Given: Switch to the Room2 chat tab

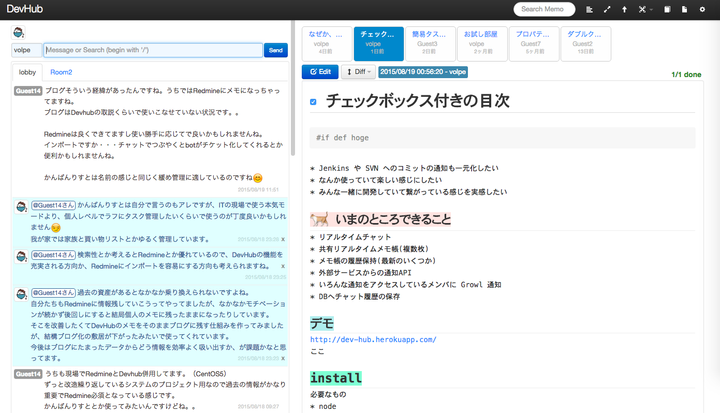Looking at the screenshot, I should coord(61,72).
